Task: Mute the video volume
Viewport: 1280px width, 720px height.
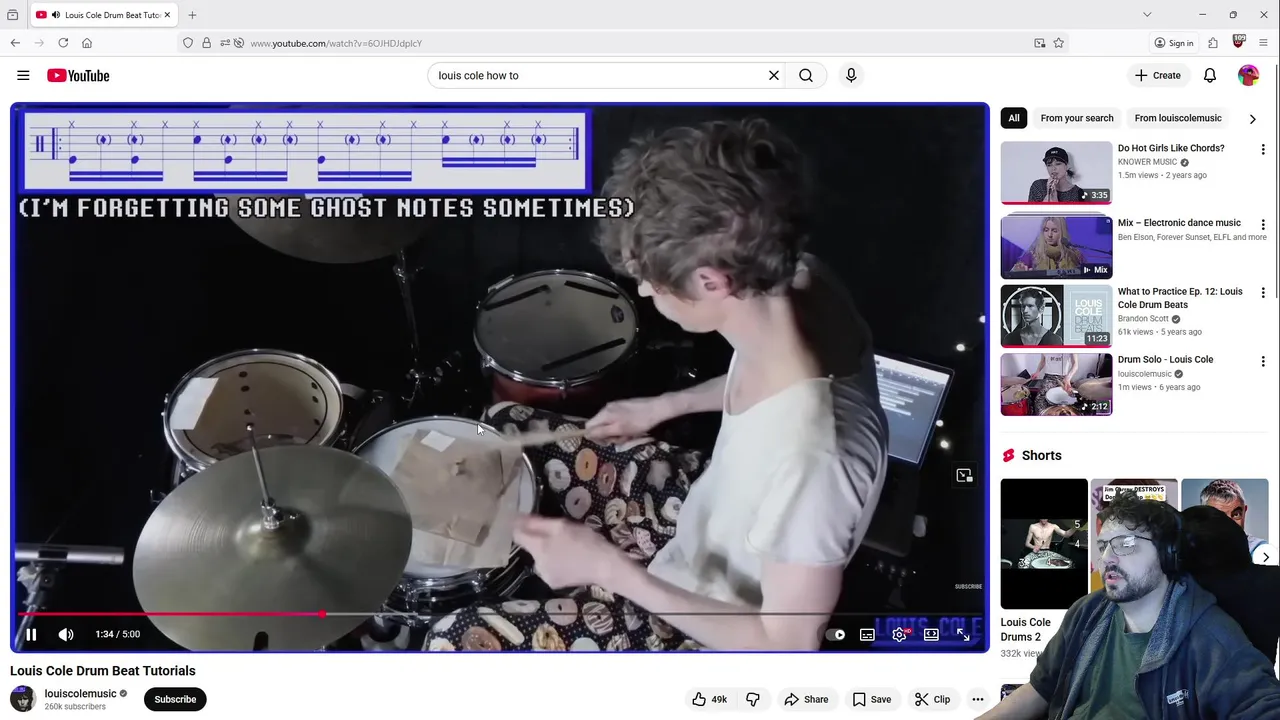Action: click(x=66, y=634)
